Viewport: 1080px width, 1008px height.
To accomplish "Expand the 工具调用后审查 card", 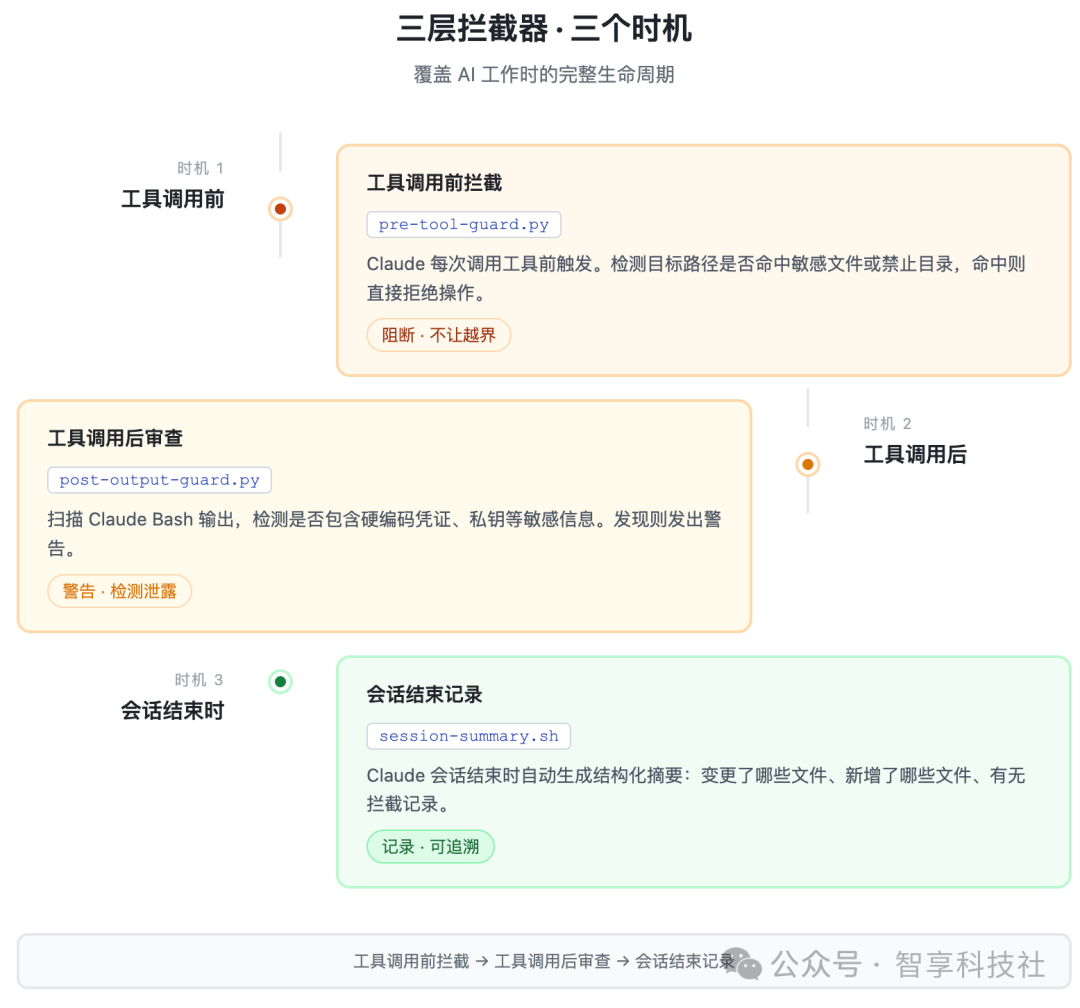I will coord(383,516).
